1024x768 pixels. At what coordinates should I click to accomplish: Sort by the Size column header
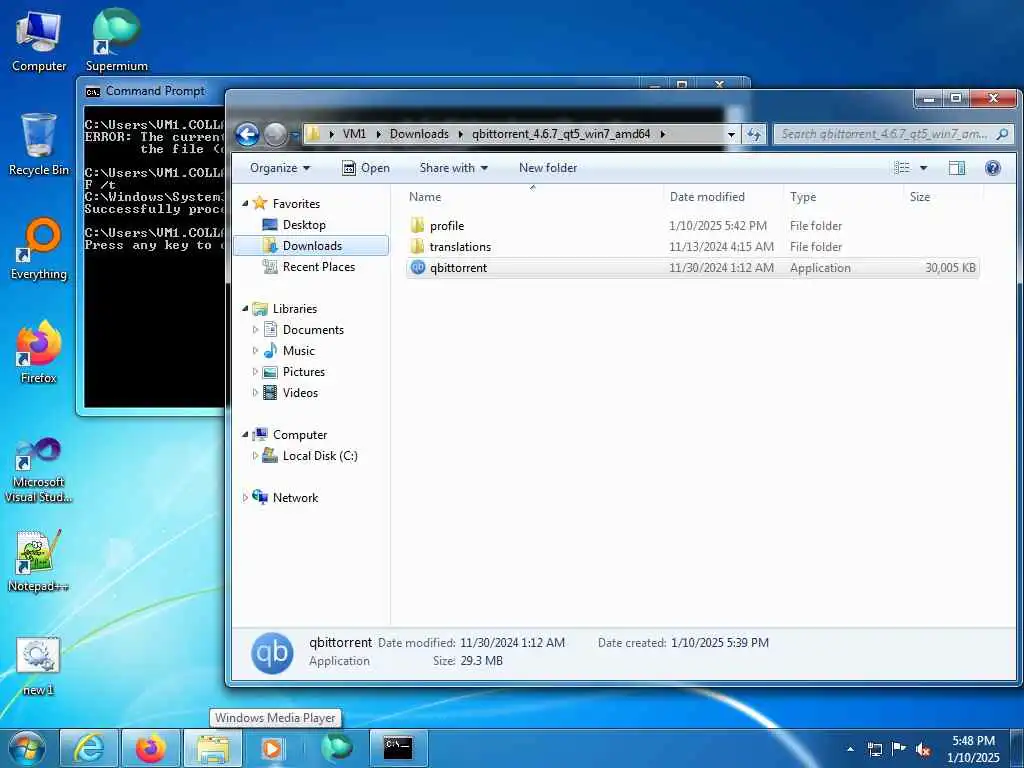coord(943,197)
